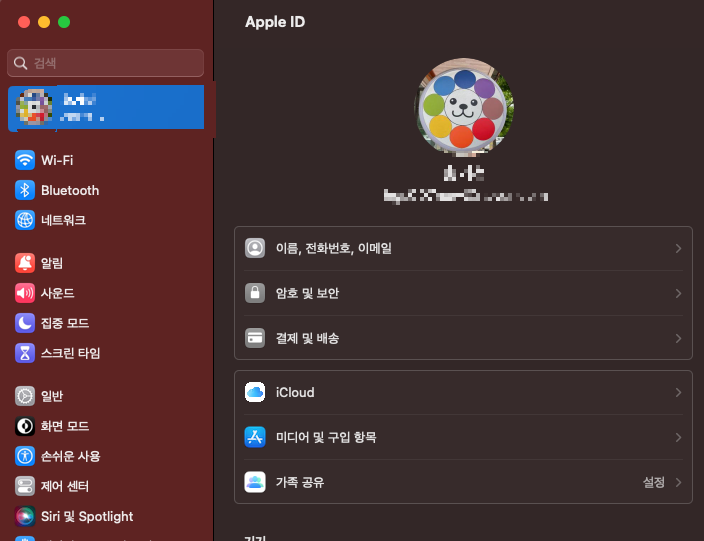Open 알림 label in sidebar
This screenshot has height=541, width=704.
52,263
